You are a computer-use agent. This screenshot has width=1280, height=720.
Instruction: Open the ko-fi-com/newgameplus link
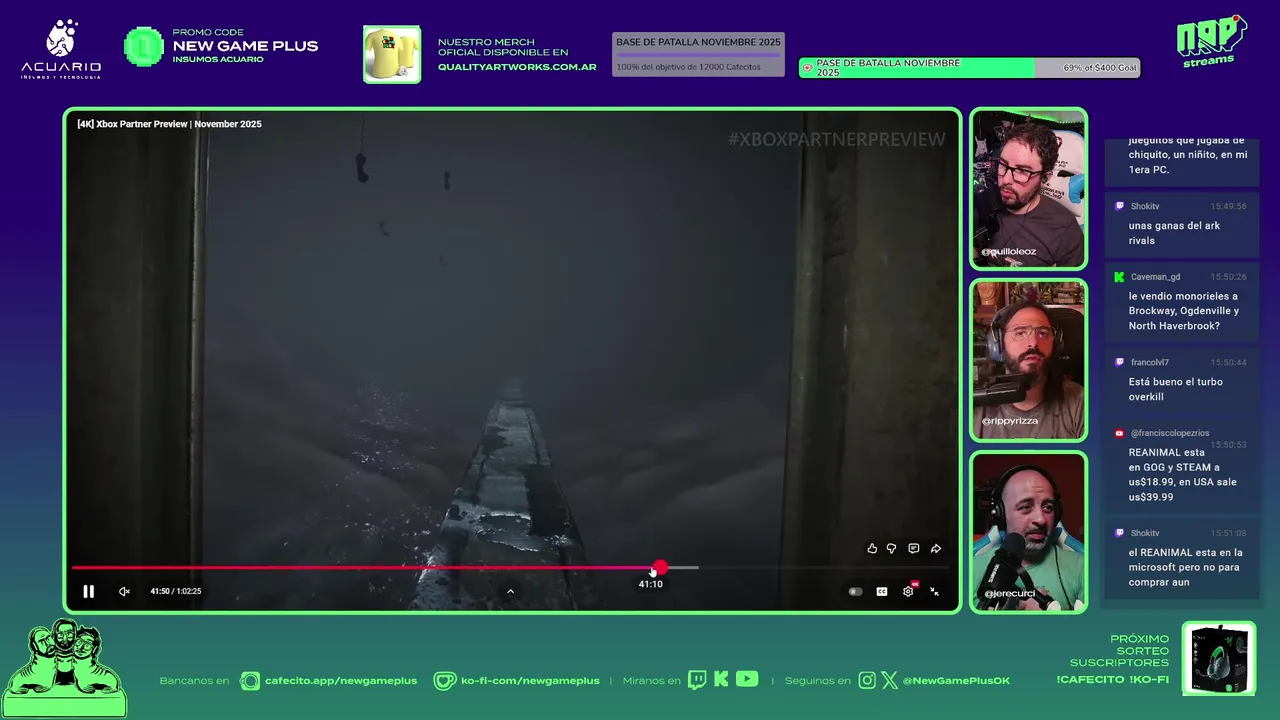pyautogui.click(x=530, y=680)
